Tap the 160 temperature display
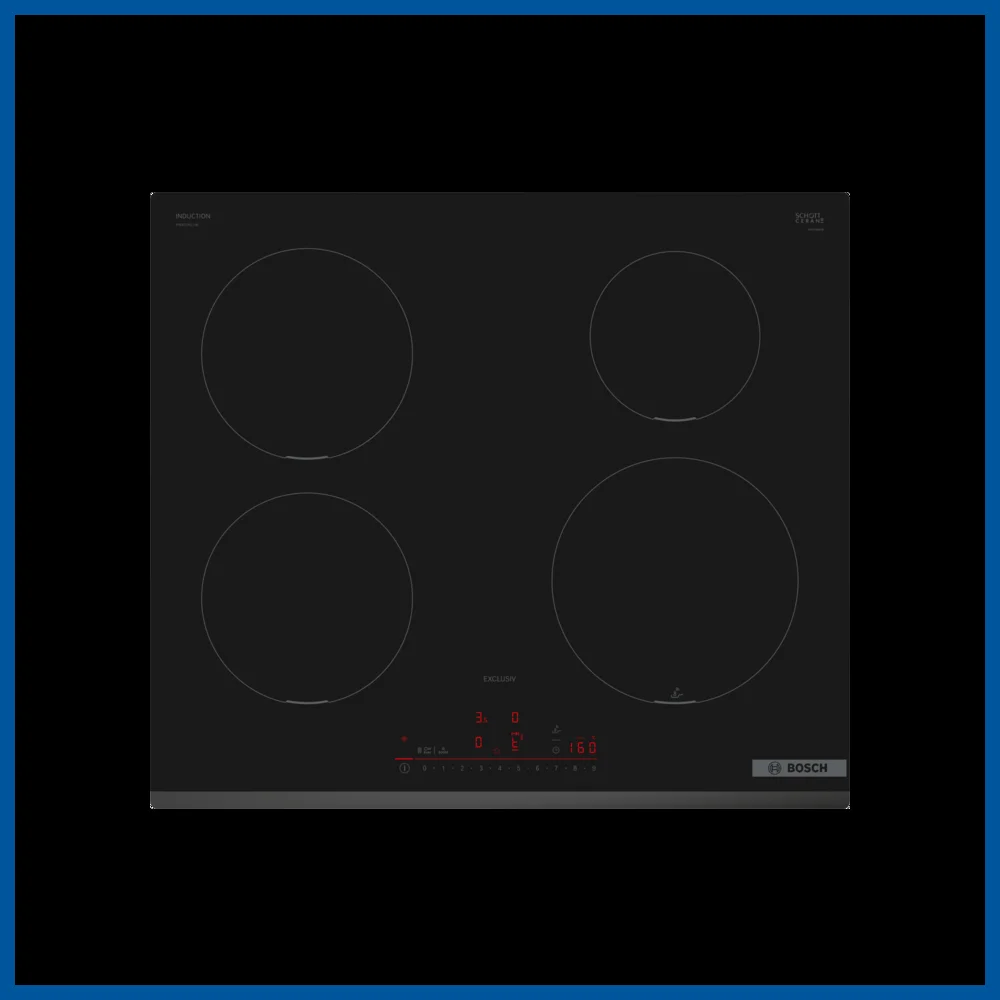The image size is (1000, 1000). click(582, 747)
